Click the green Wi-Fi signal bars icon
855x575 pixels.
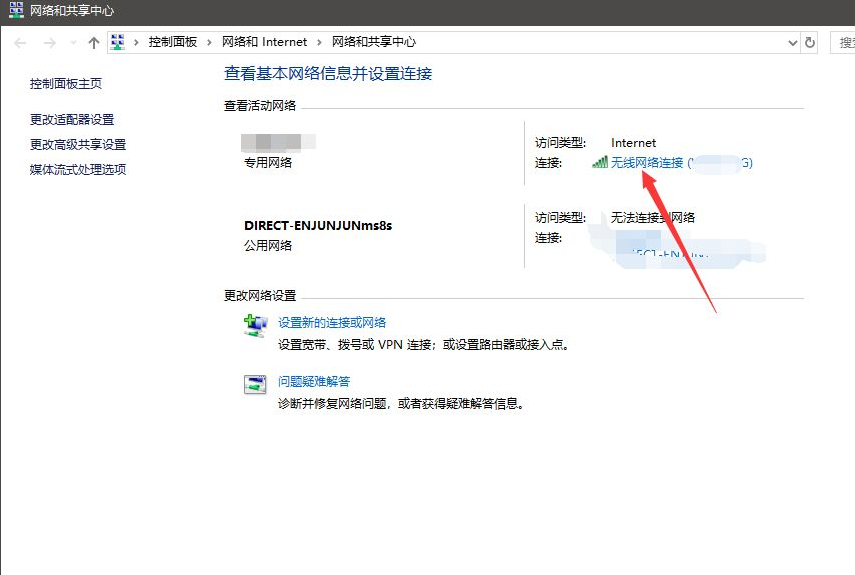[x=600, y=162]
